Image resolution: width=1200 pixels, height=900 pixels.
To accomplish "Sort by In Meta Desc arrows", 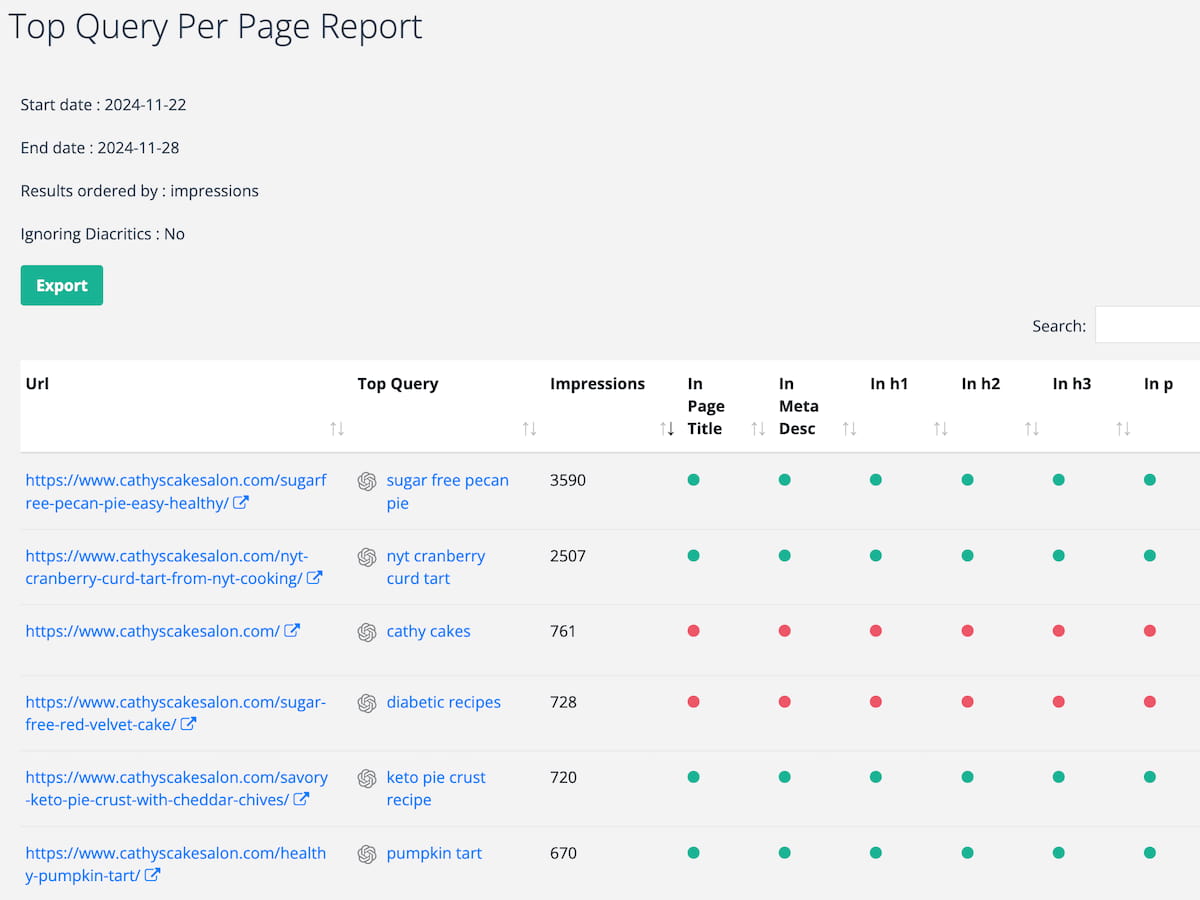I will (849, 429).
